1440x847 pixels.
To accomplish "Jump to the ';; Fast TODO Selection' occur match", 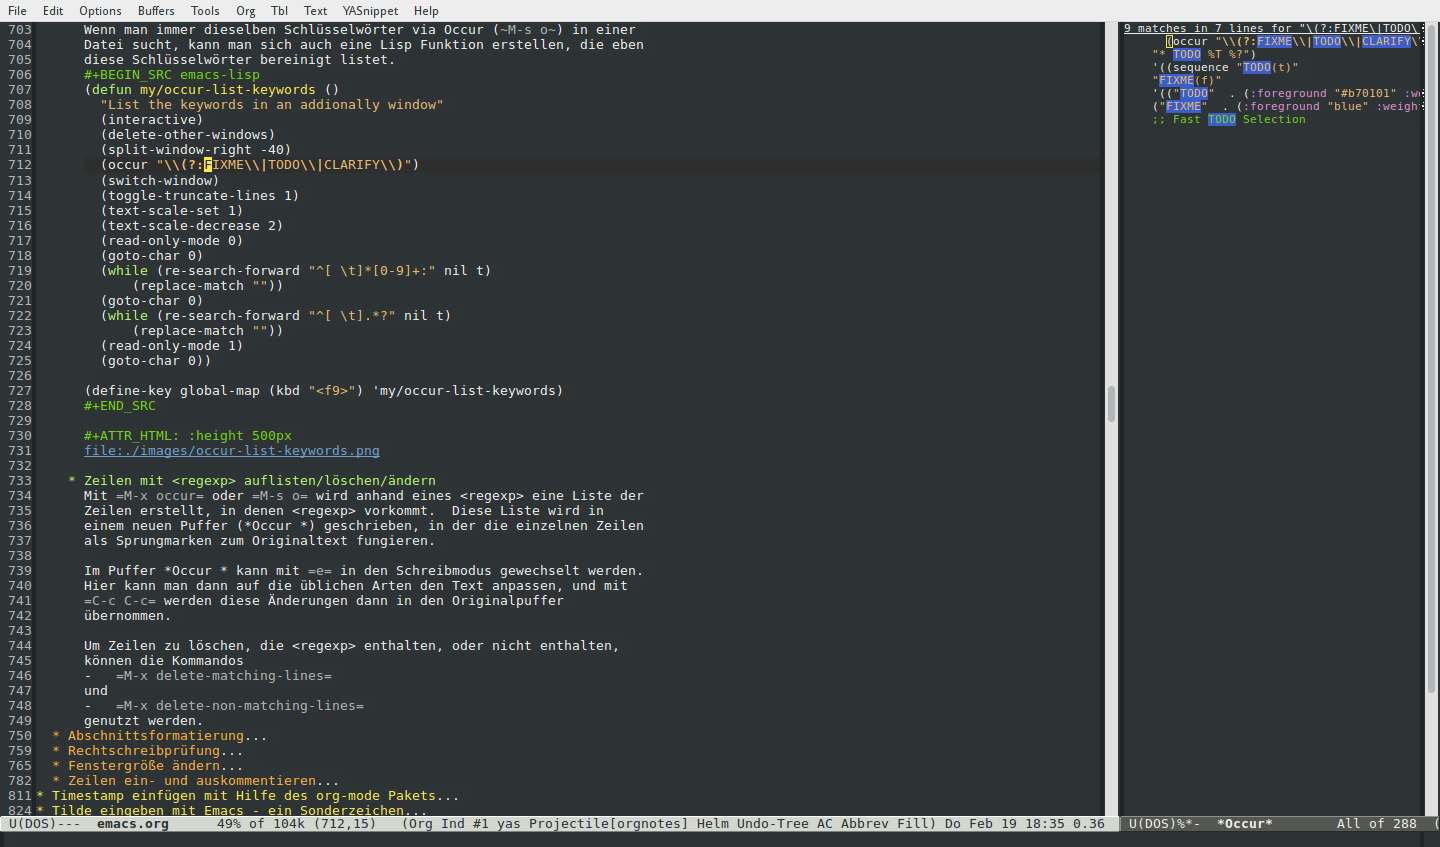I will pyautogui.click(x=1228, y=120).
